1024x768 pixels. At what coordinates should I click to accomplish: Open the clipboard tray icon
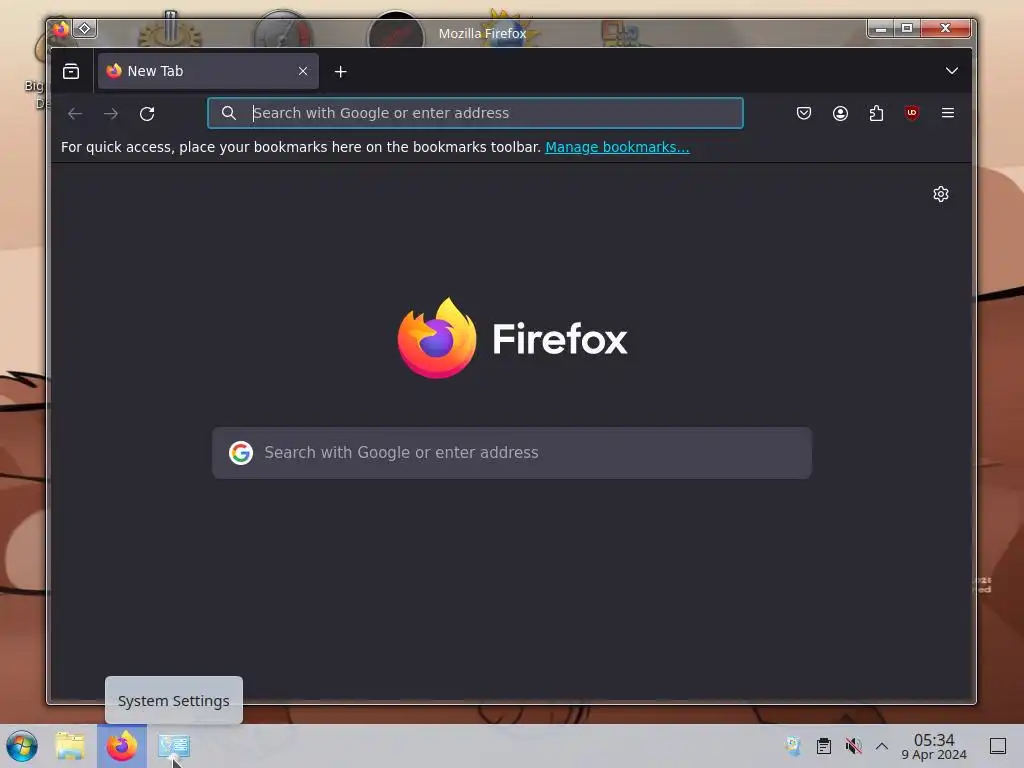pyautogui.click(x=824, y=746)
